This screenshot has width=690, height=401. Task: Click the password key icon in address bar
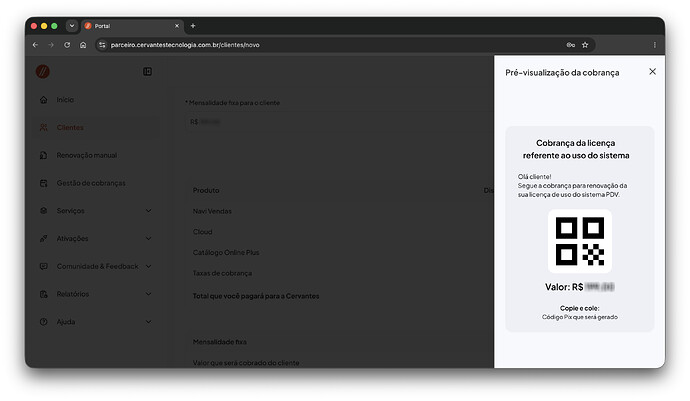tap(571, 45)
